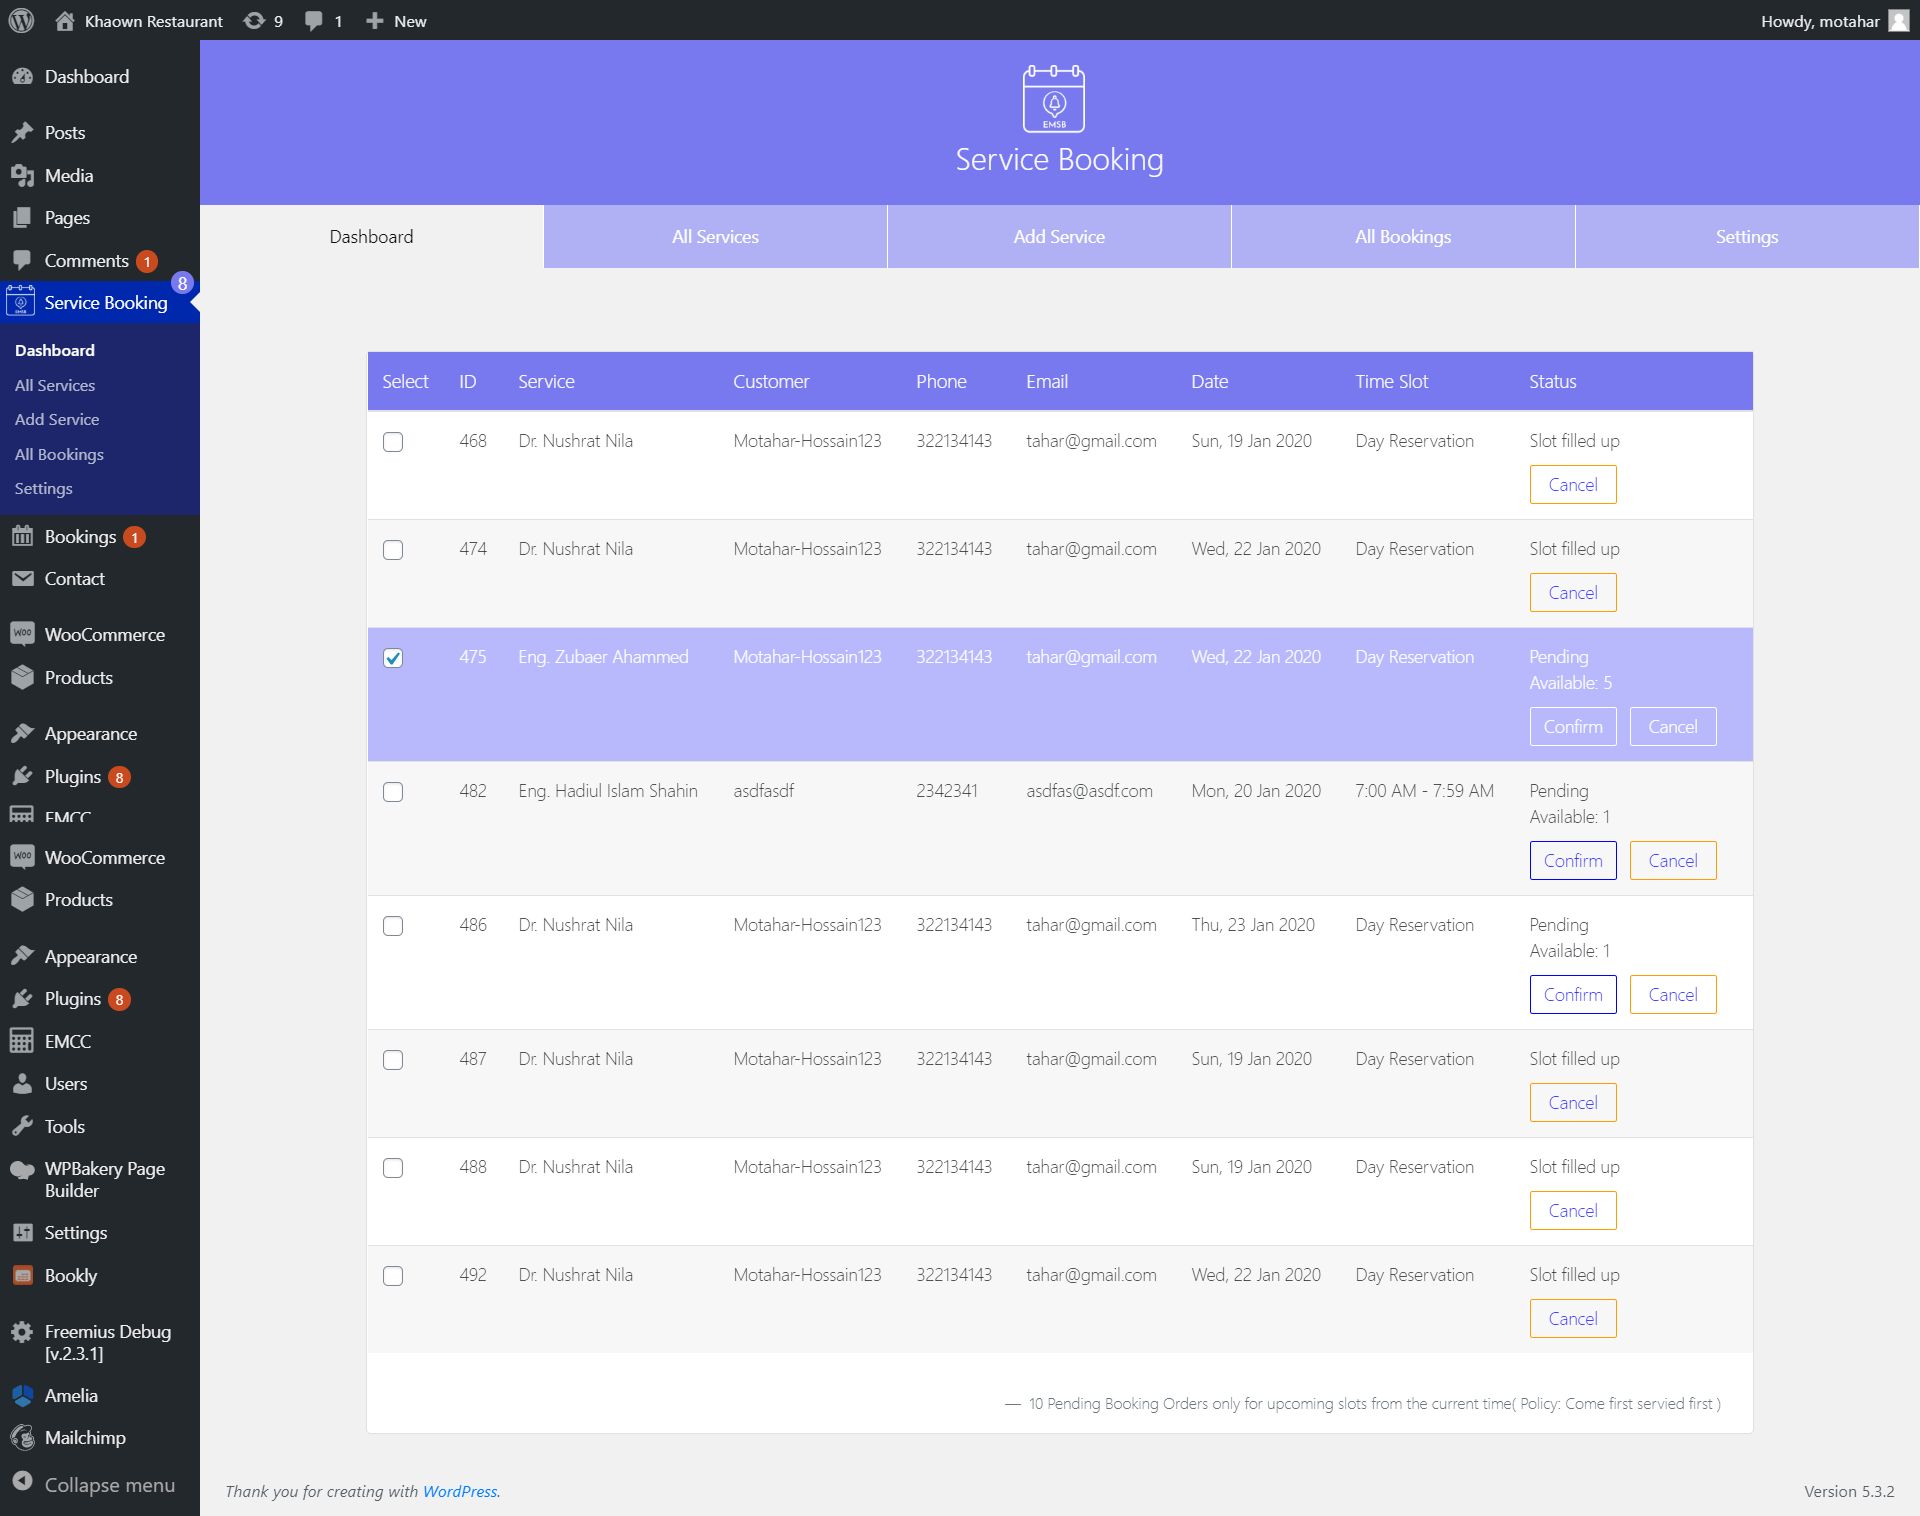
Task: Tick the checkbox for booking 486
Action: (x=393, y=926)
